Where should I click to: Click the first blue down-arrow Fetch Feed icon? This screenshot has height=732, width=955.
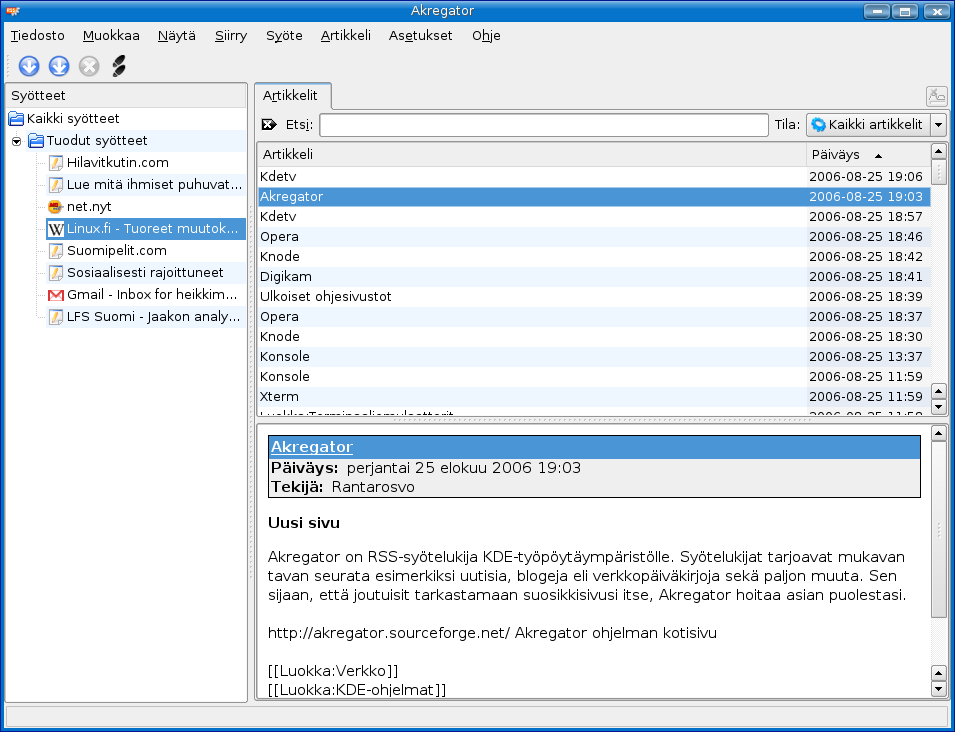29,66
